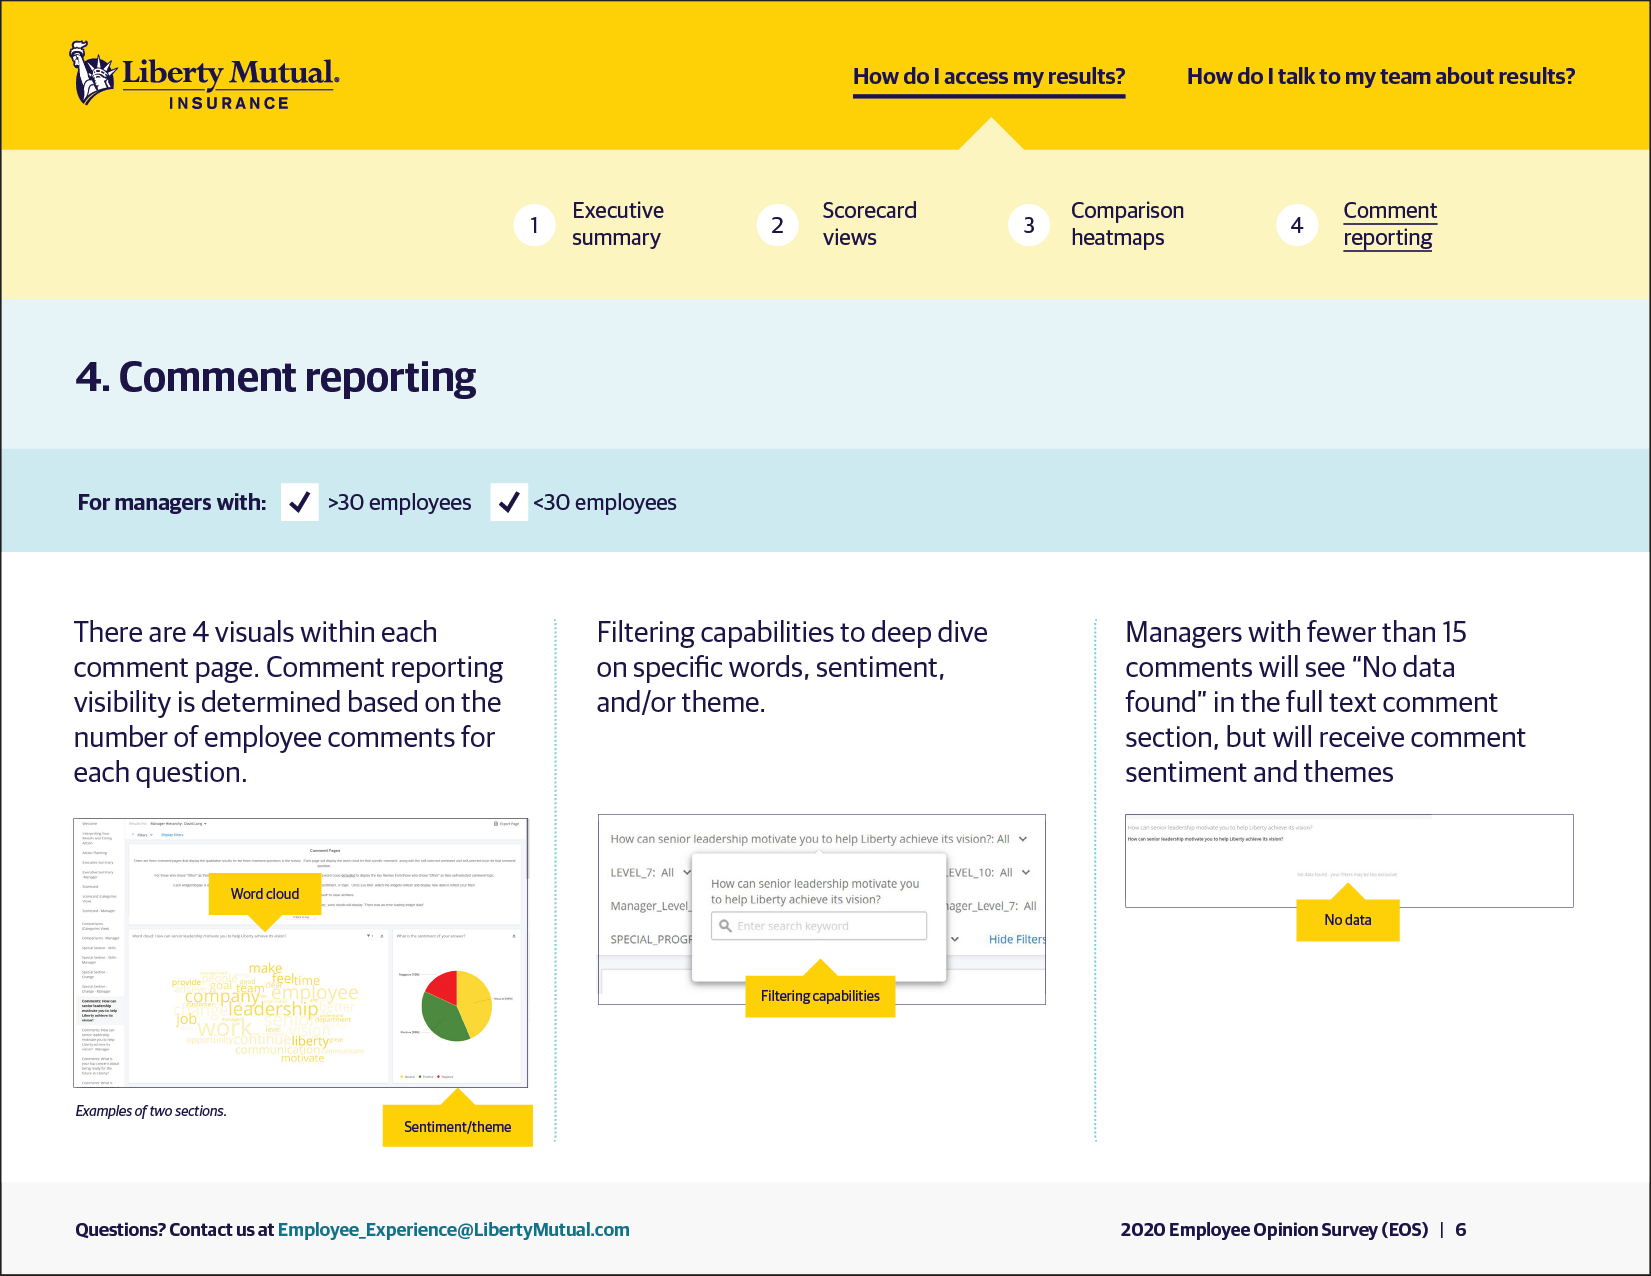Image resolution: width=1651 pixels, height=1276 pixels.
Task: Click the search magnifier icon in keyword field
Action: coord(725,926)
